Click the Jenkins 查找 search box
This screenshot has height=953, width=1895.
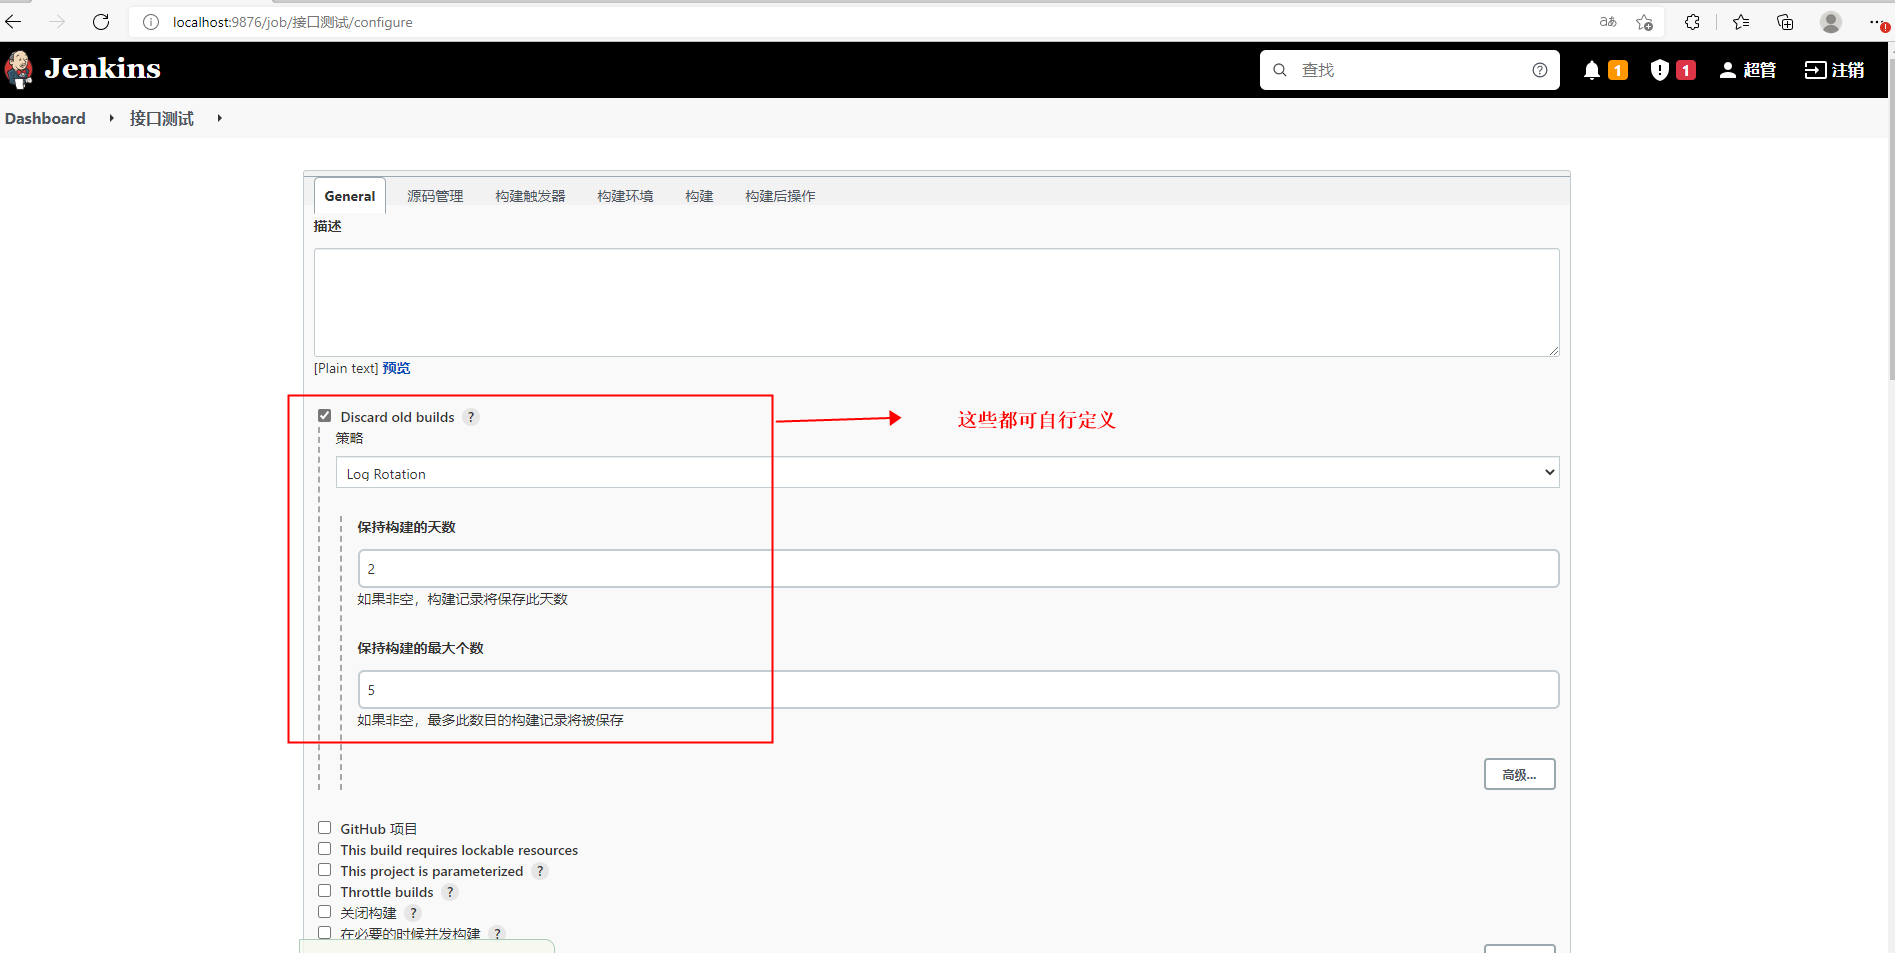click(1410, 70)
